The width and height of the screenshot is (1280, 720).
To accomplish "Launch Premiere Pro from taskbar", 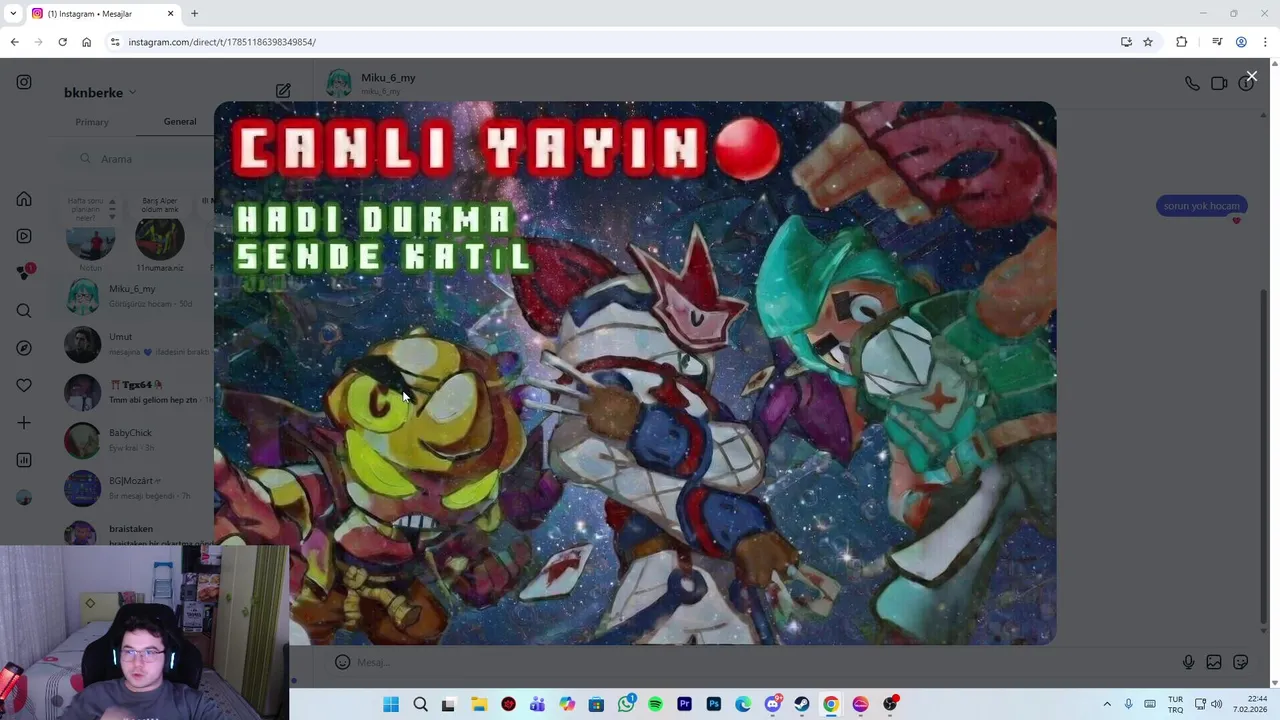I will pyautogui.click(x=684, y=704).
